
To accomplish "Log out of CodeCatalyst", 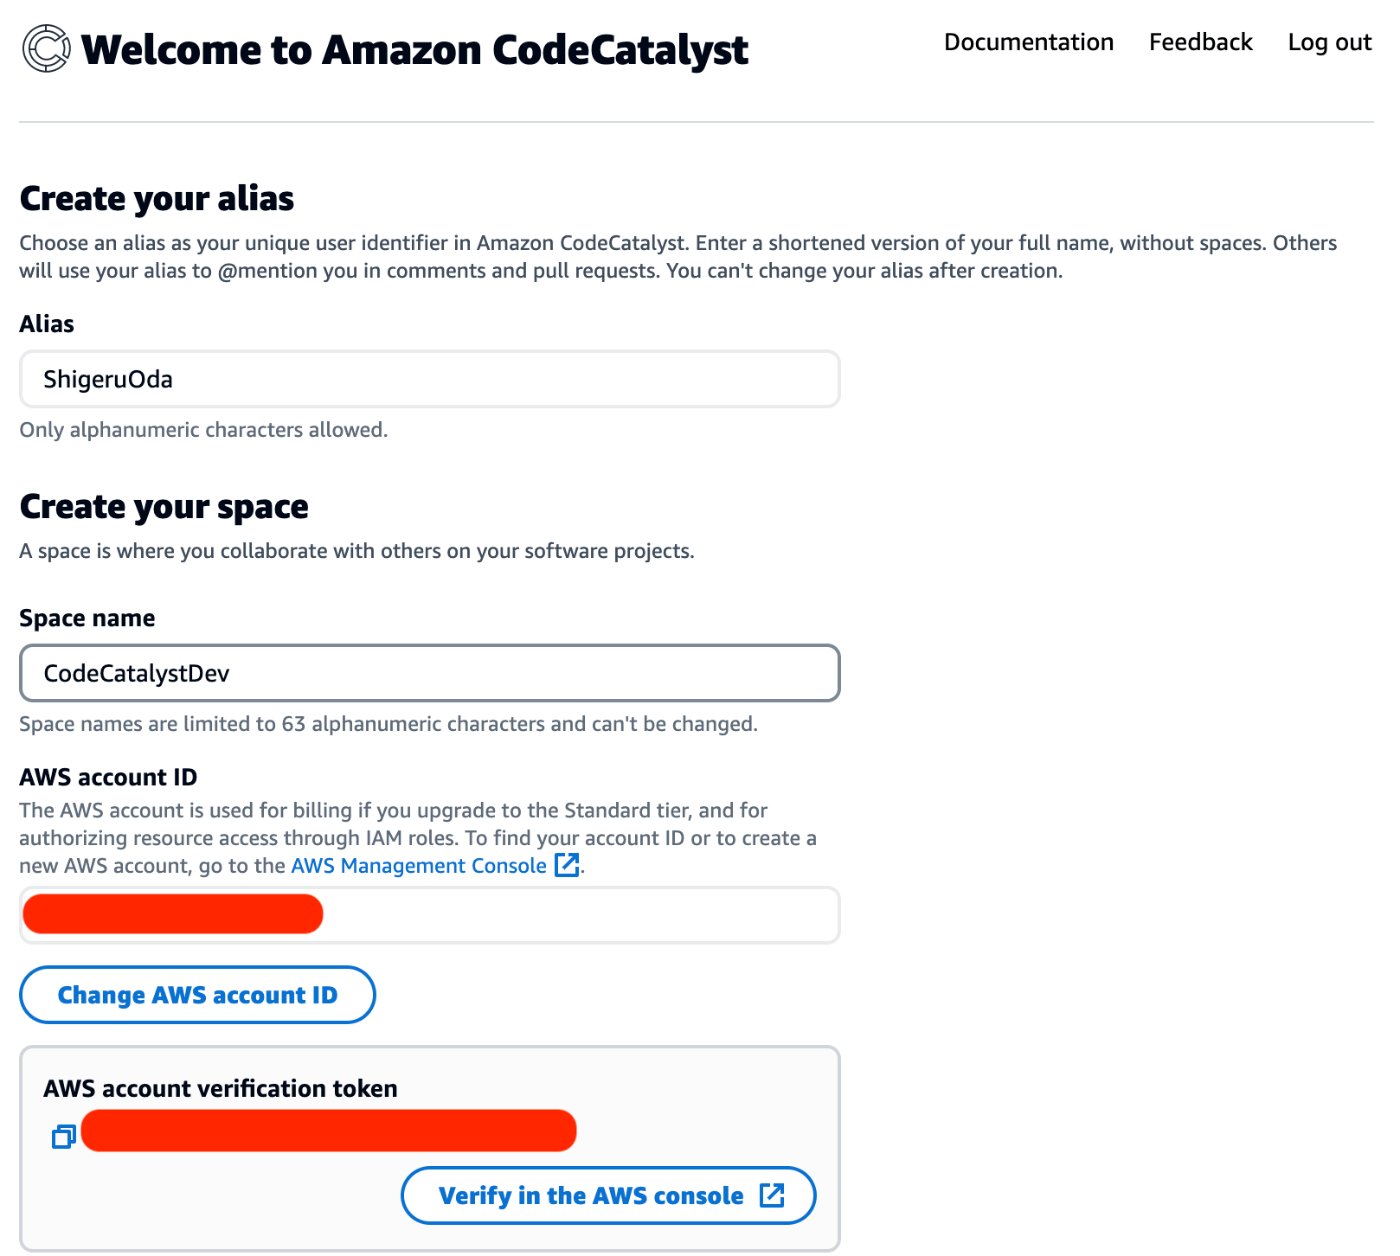I will coord(1329,42).
